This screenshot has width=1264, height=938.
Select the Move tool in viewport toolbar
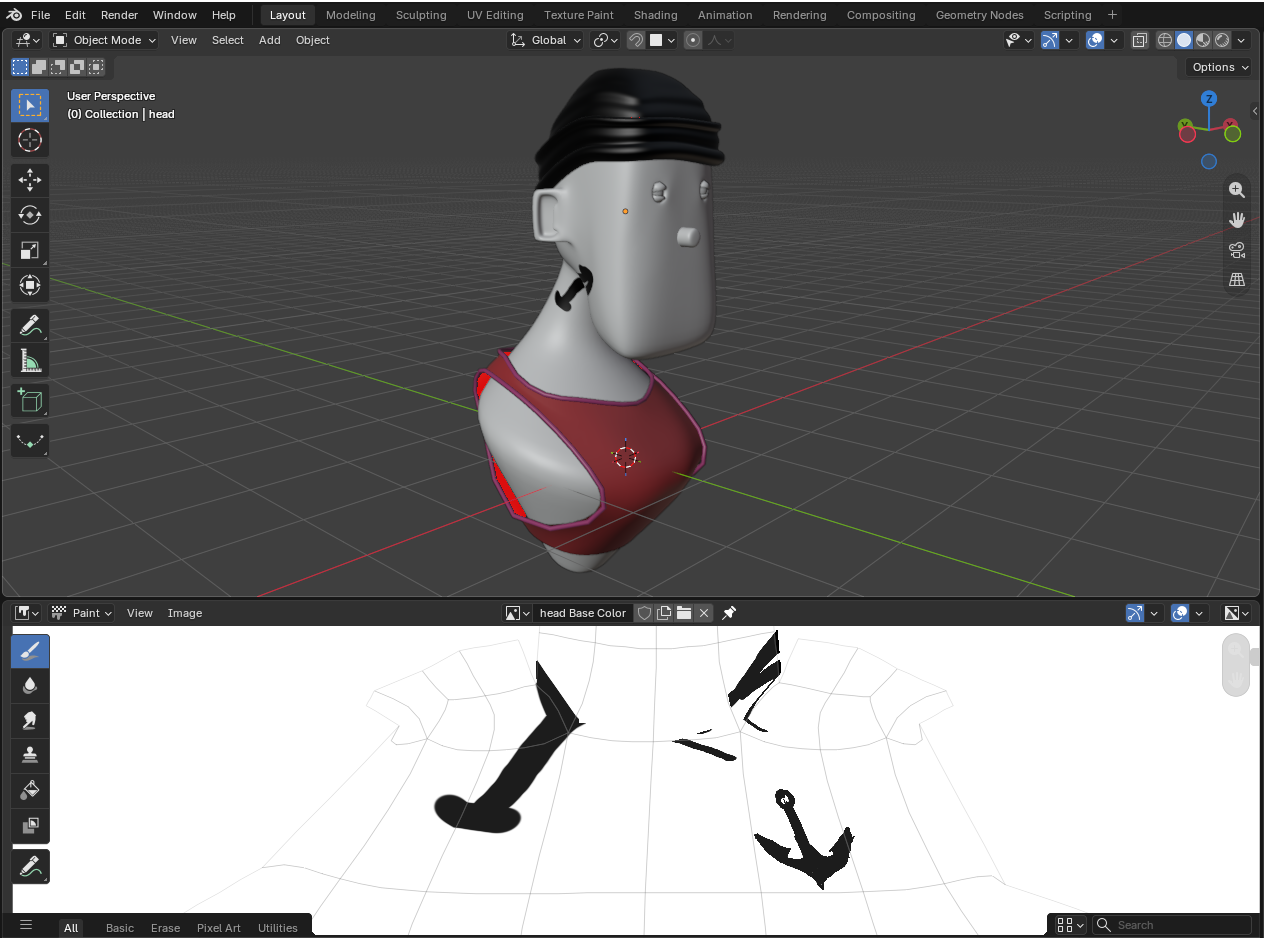[30, 180]
